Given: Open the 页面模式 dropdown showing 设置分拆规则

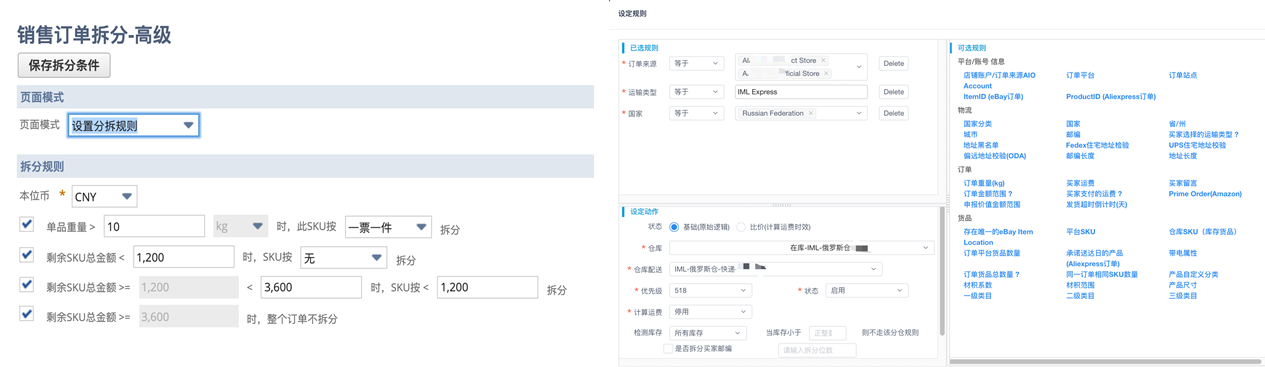Looking at the screenshot, I should [x=133, y=125].
